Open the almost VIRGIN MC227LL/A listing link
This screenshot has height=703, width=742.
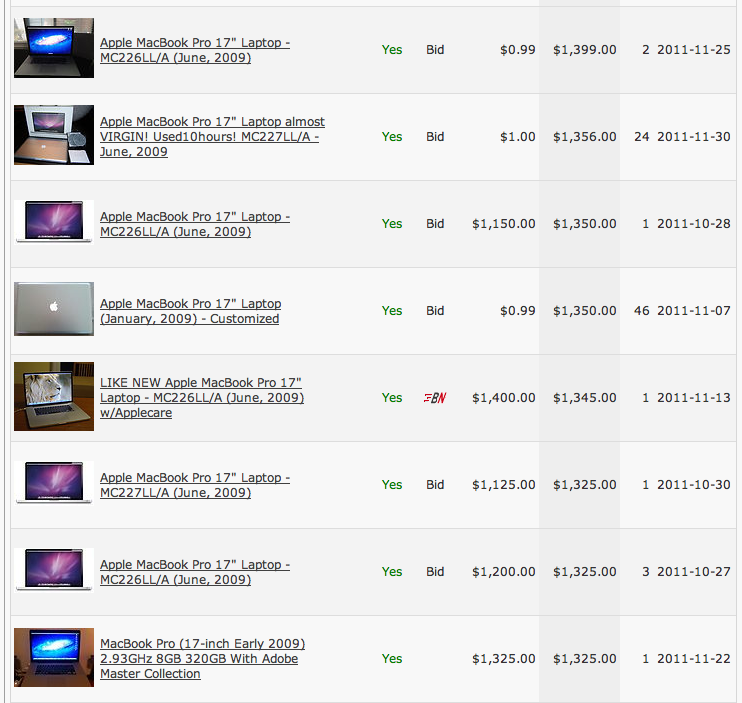tap(212, 137)
